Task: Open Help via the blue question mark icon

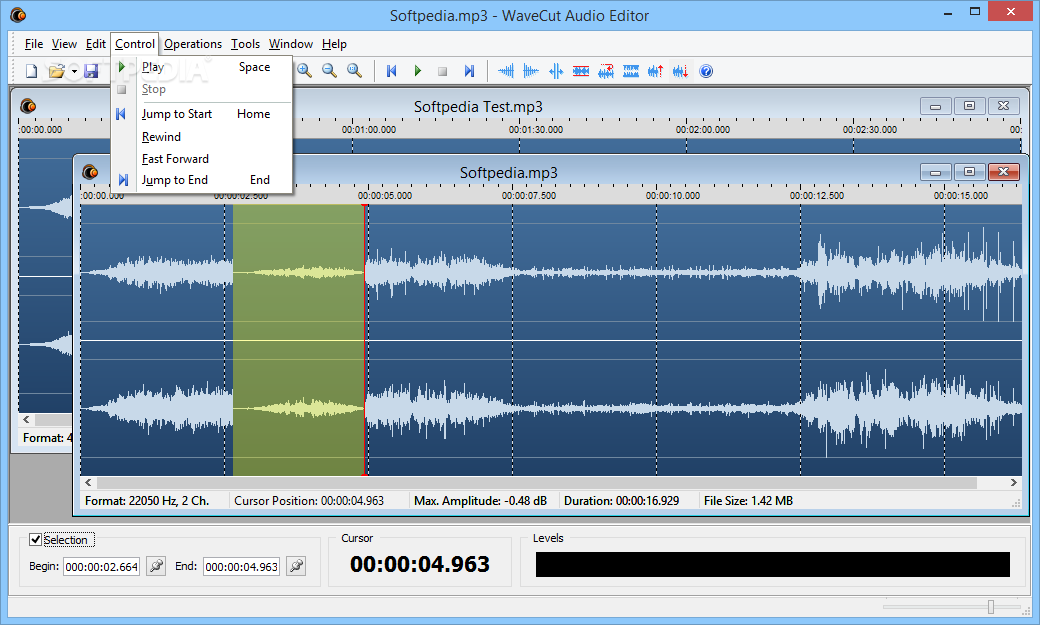Action: click(x=706, y=71)
